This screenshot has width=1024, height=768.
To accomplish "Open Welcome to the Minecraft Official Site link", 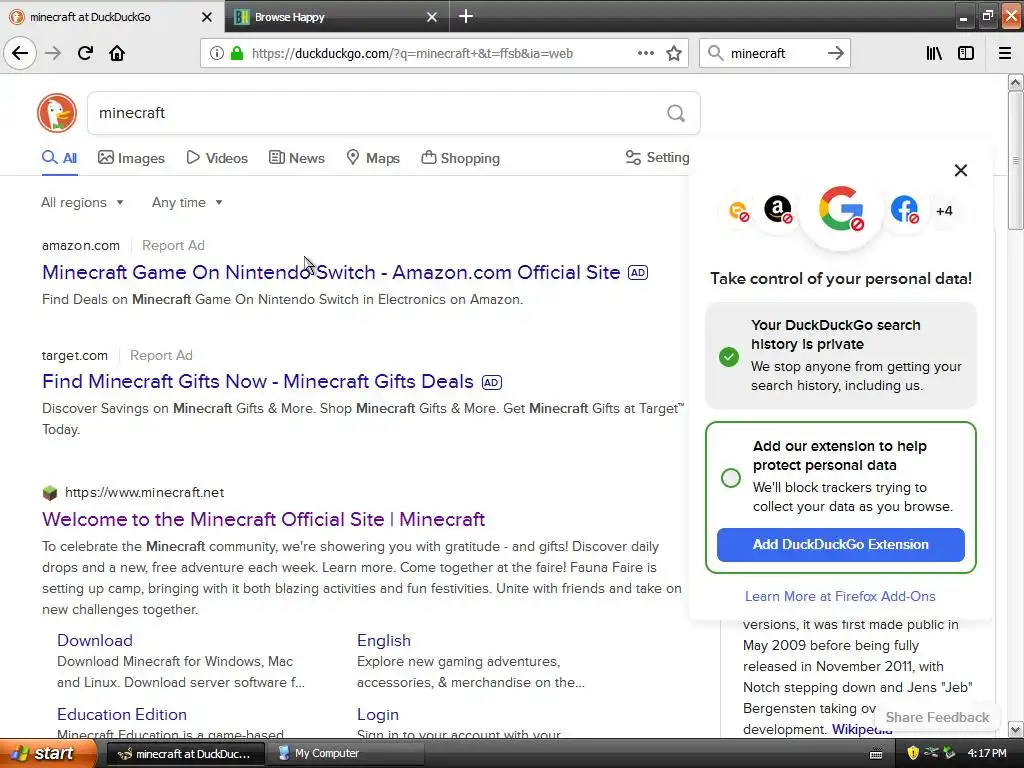I will tap(263, 519).
